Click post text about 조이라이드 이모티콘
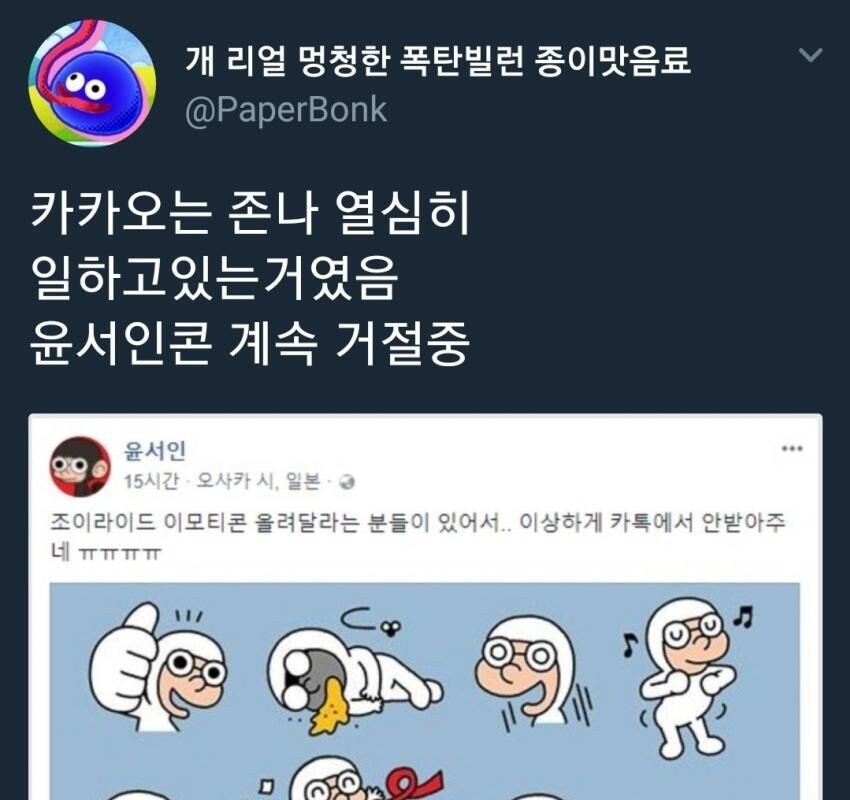The width and height of the screenshot is (850, 800). tap(418, 537)
